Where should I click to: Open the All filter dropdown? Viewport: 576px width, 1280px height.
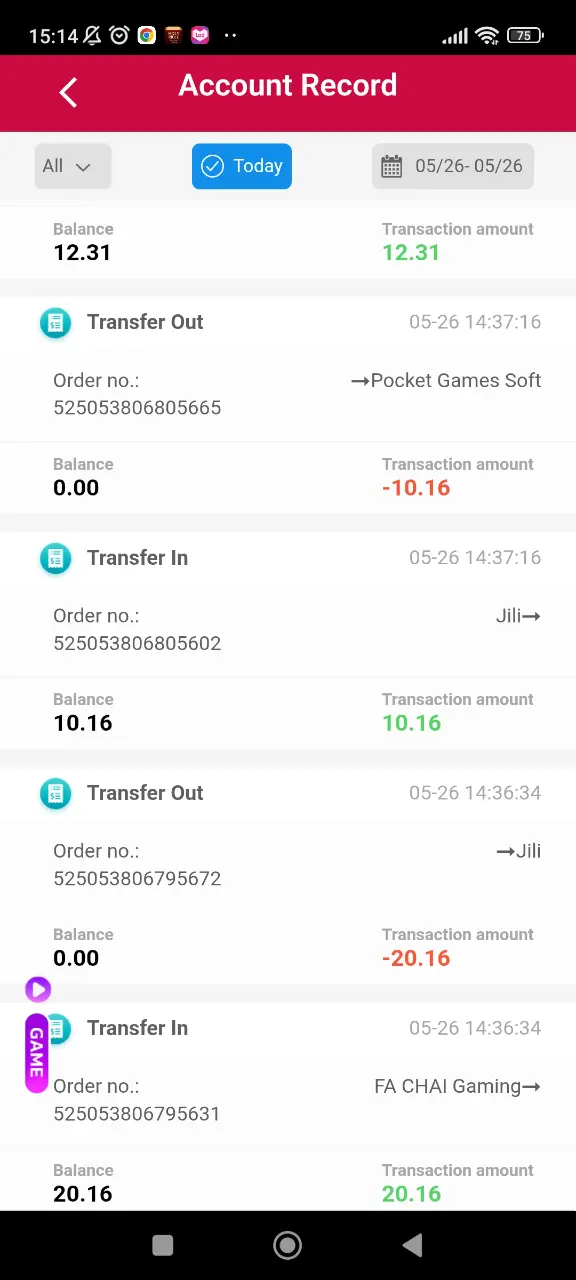72,166
